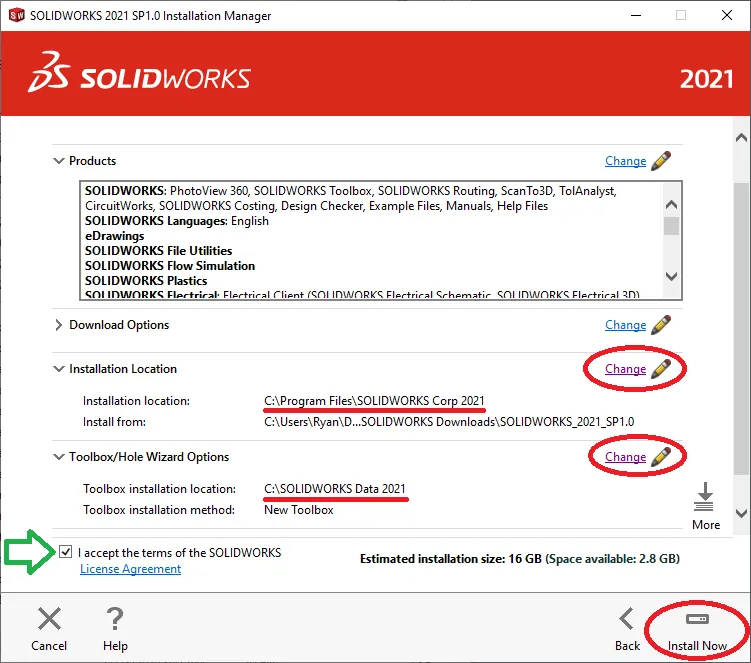Click the products list scroll up arrow
751x663 pixels.
671,205
